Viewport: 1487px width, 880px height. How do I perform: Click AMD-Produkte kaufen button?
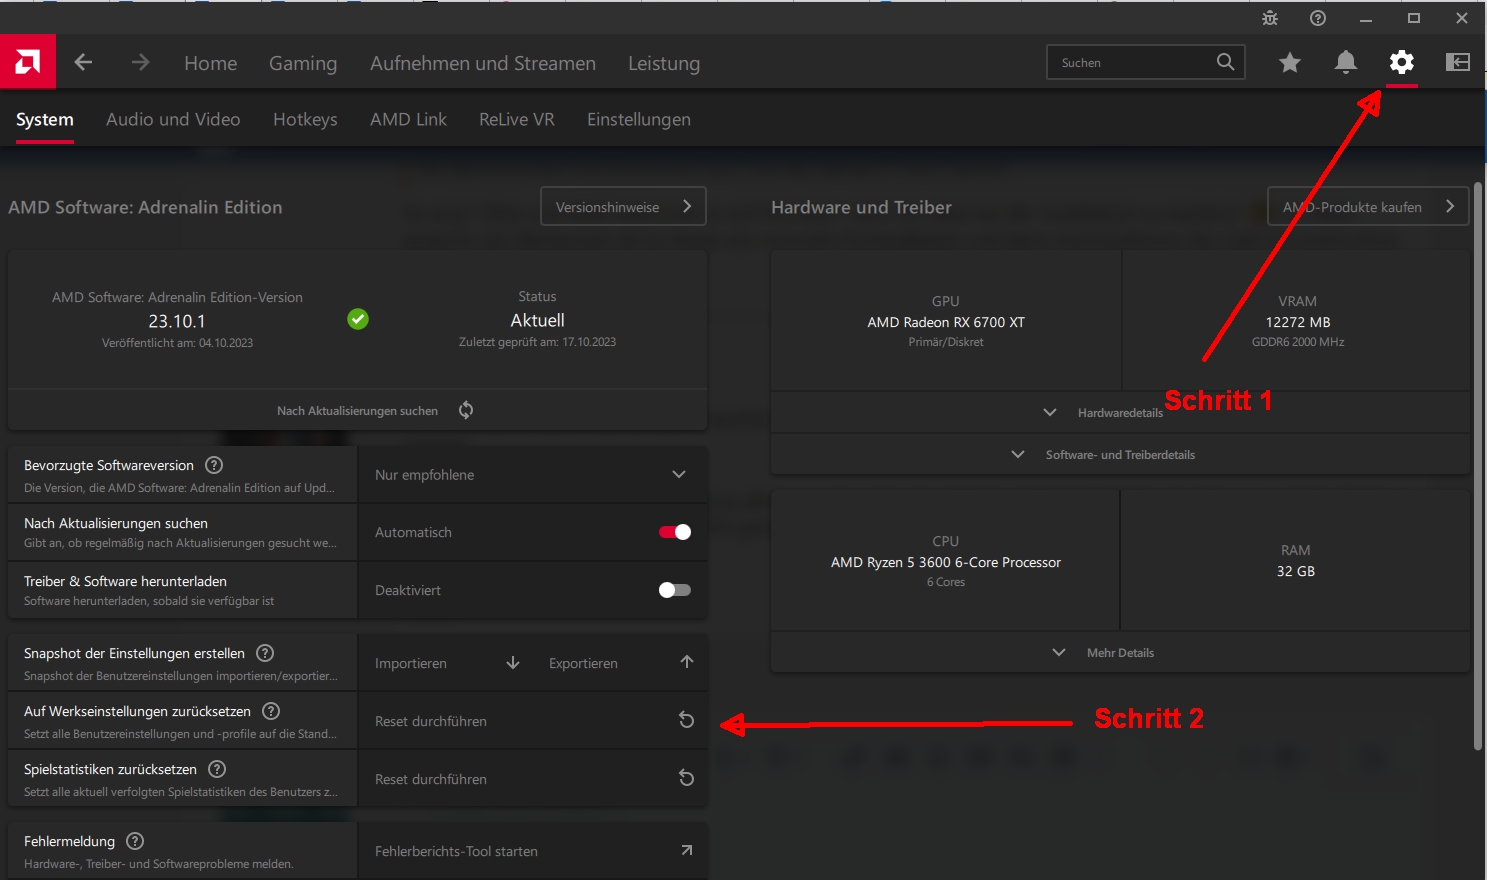(x=1368, y=206)
